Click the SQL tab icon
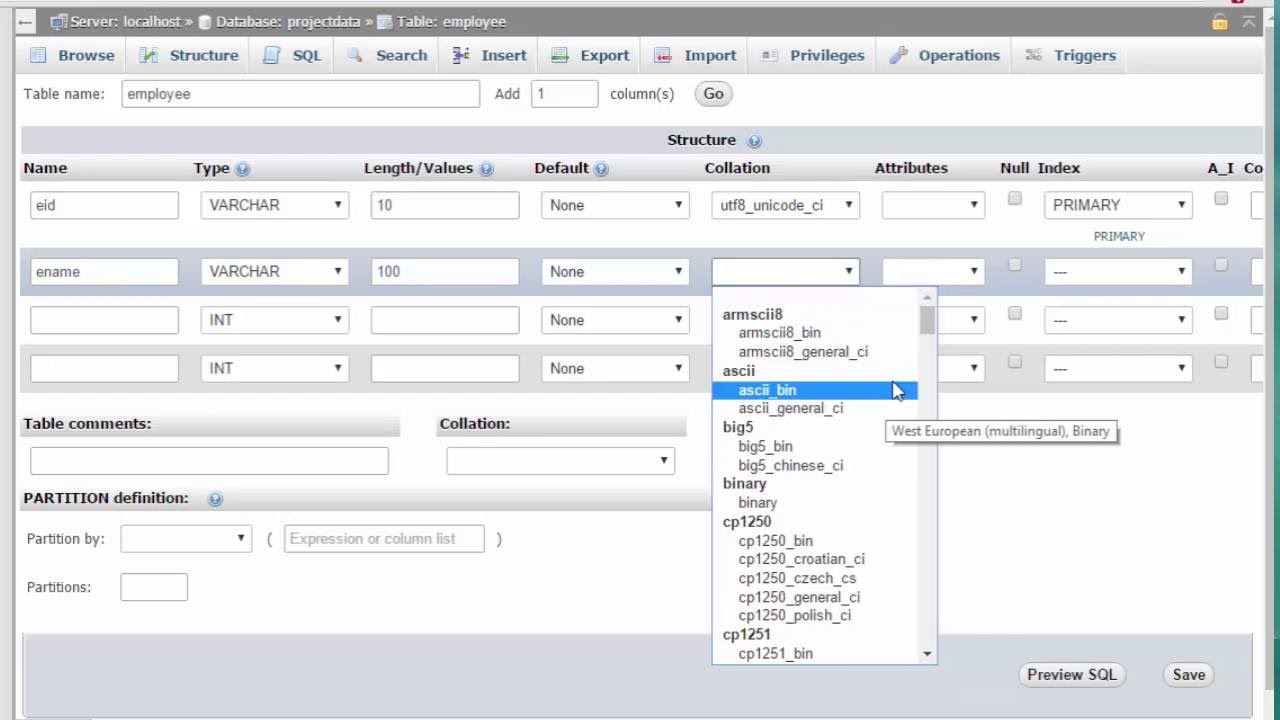This screenshot has height=720, width=1280. pos(272,55)
